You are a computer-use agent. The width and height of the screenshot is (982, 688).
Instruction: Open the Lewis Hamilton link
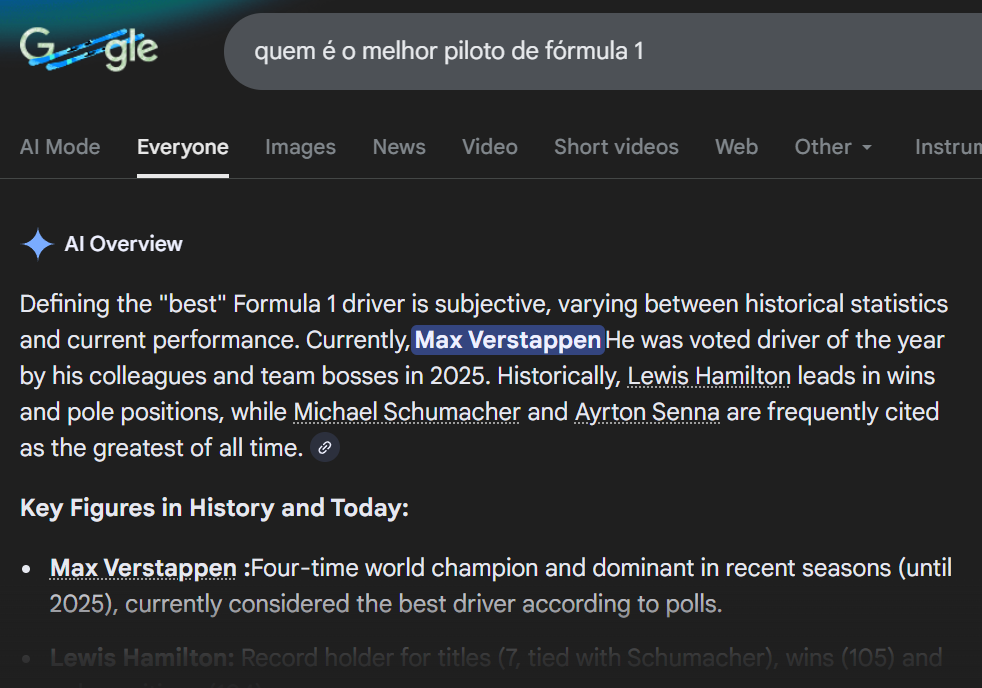coord(709,376)
